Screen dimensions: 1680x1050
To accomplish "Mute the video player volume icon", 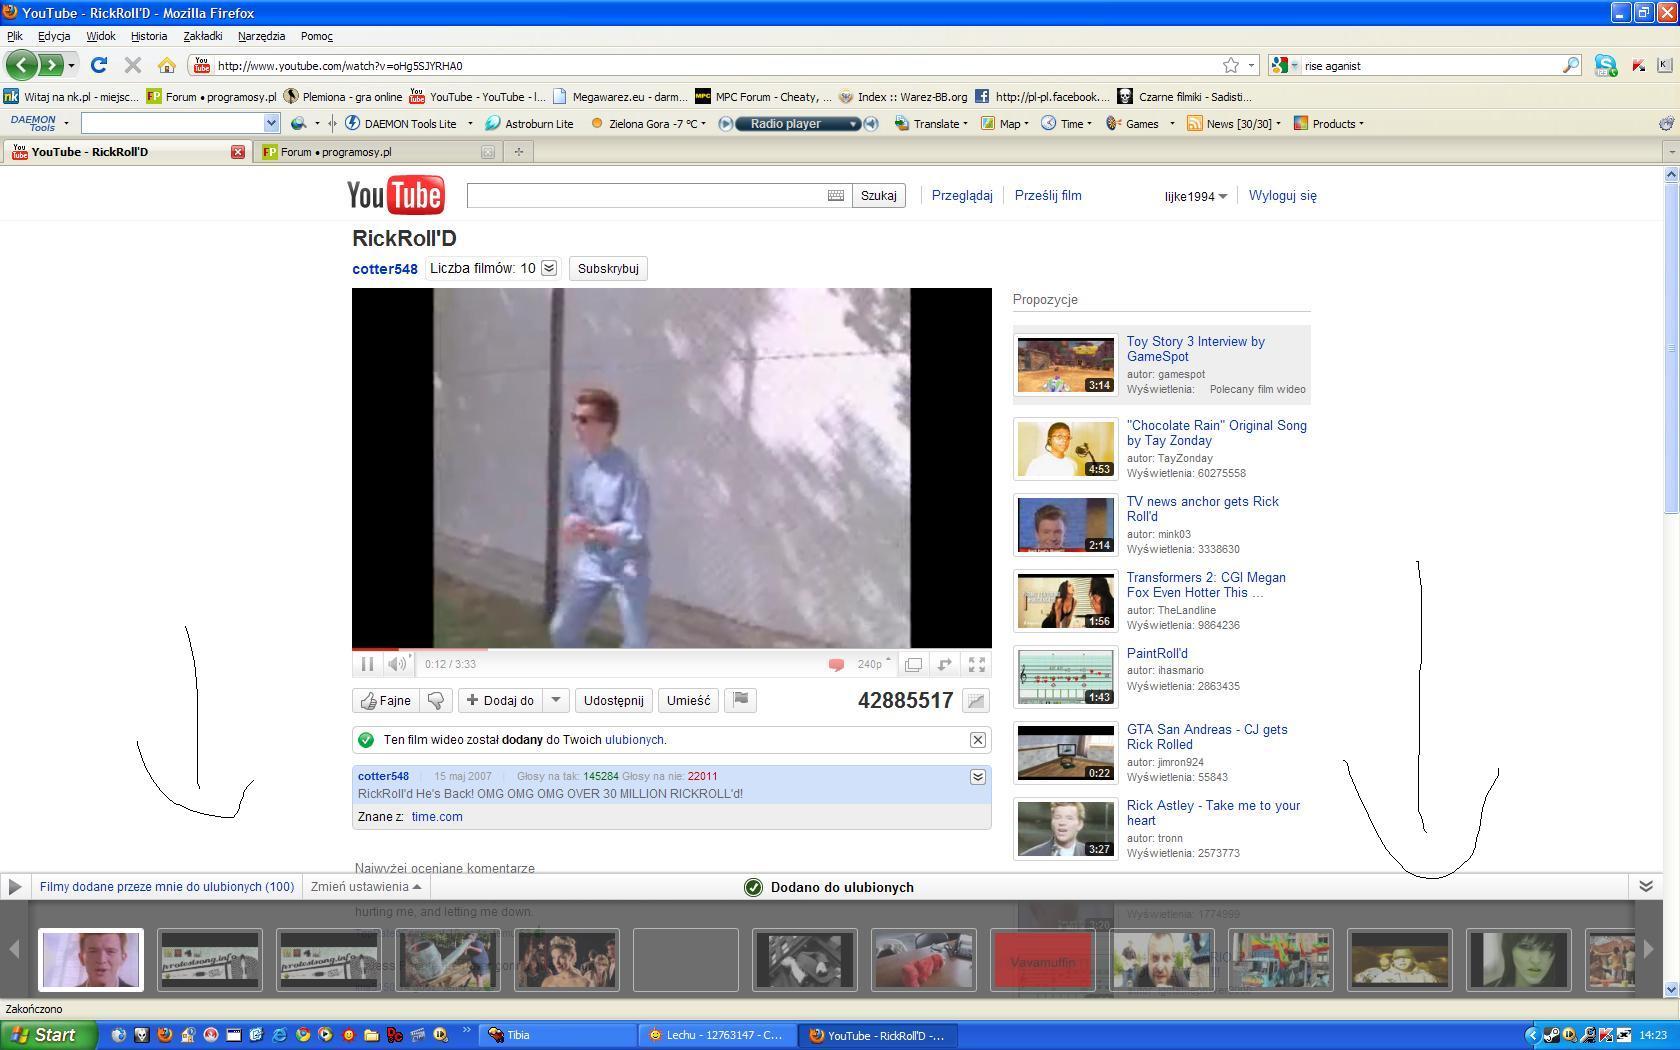I will click(397, 664).
